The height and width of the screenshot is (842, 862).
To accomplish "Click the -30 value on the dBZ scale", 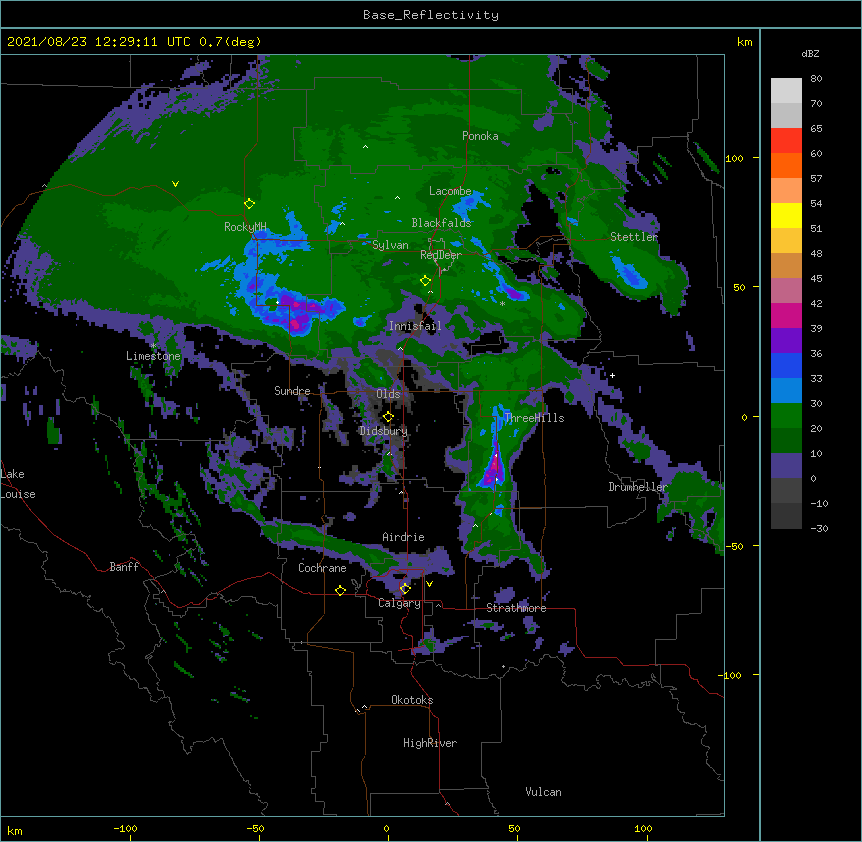I will (819, 529).
